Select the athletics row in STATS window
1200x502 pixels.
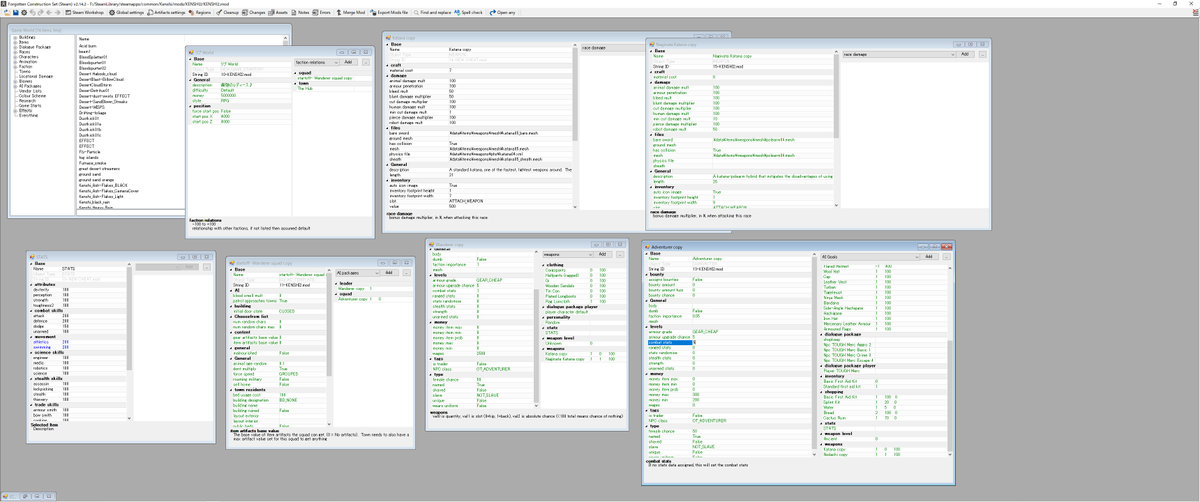(x=78, y=342)
